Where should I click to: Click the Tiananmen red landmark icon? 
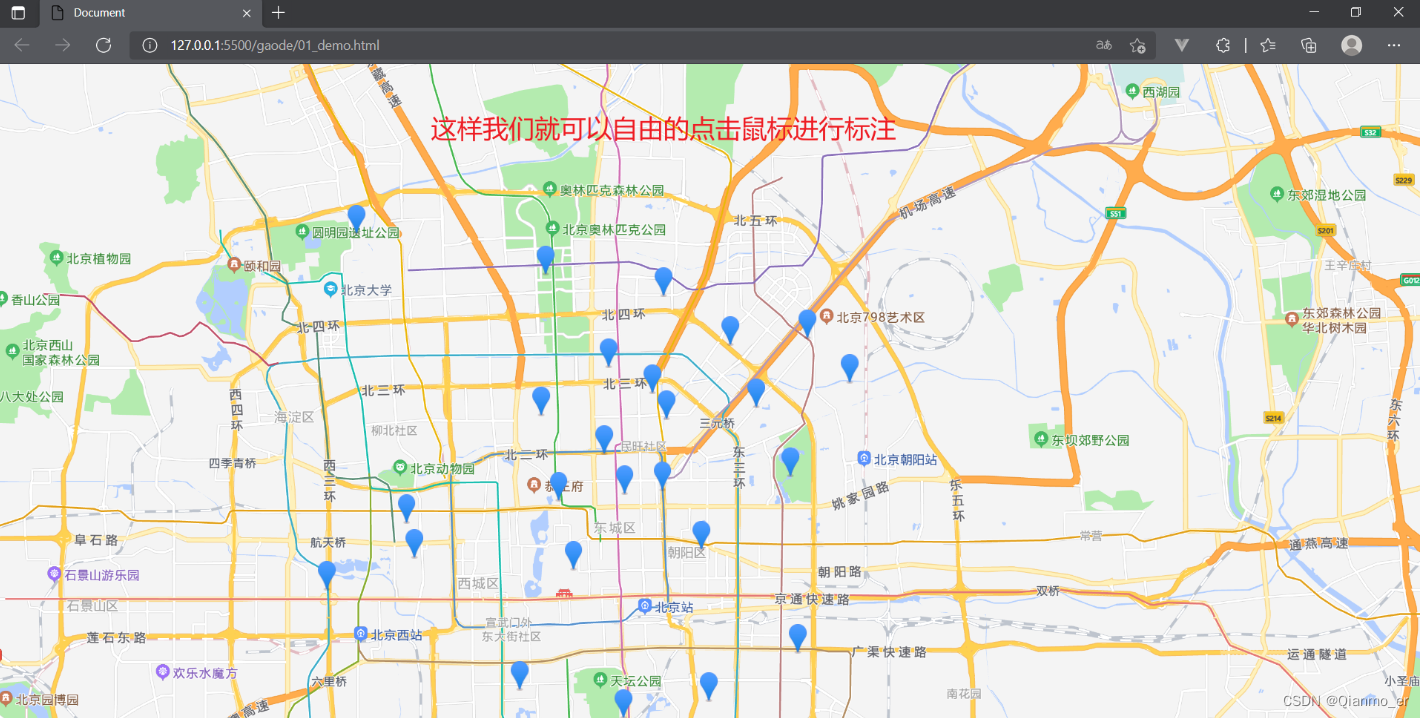pos(563,592)
